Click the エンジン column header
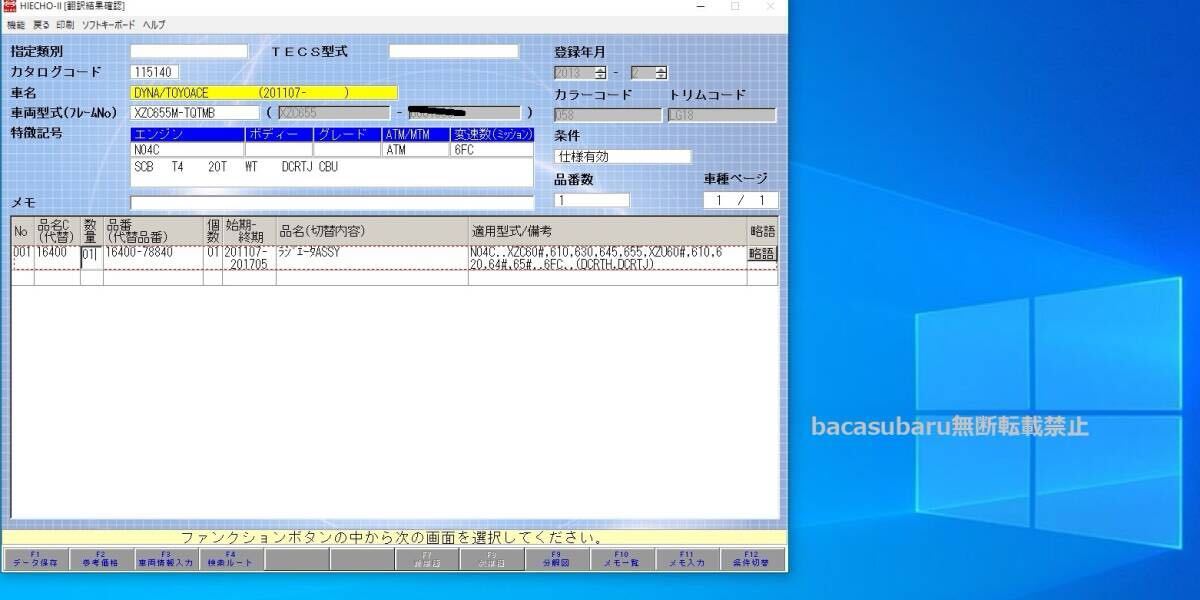The image size is (1200, 600). tap(187, 134)
